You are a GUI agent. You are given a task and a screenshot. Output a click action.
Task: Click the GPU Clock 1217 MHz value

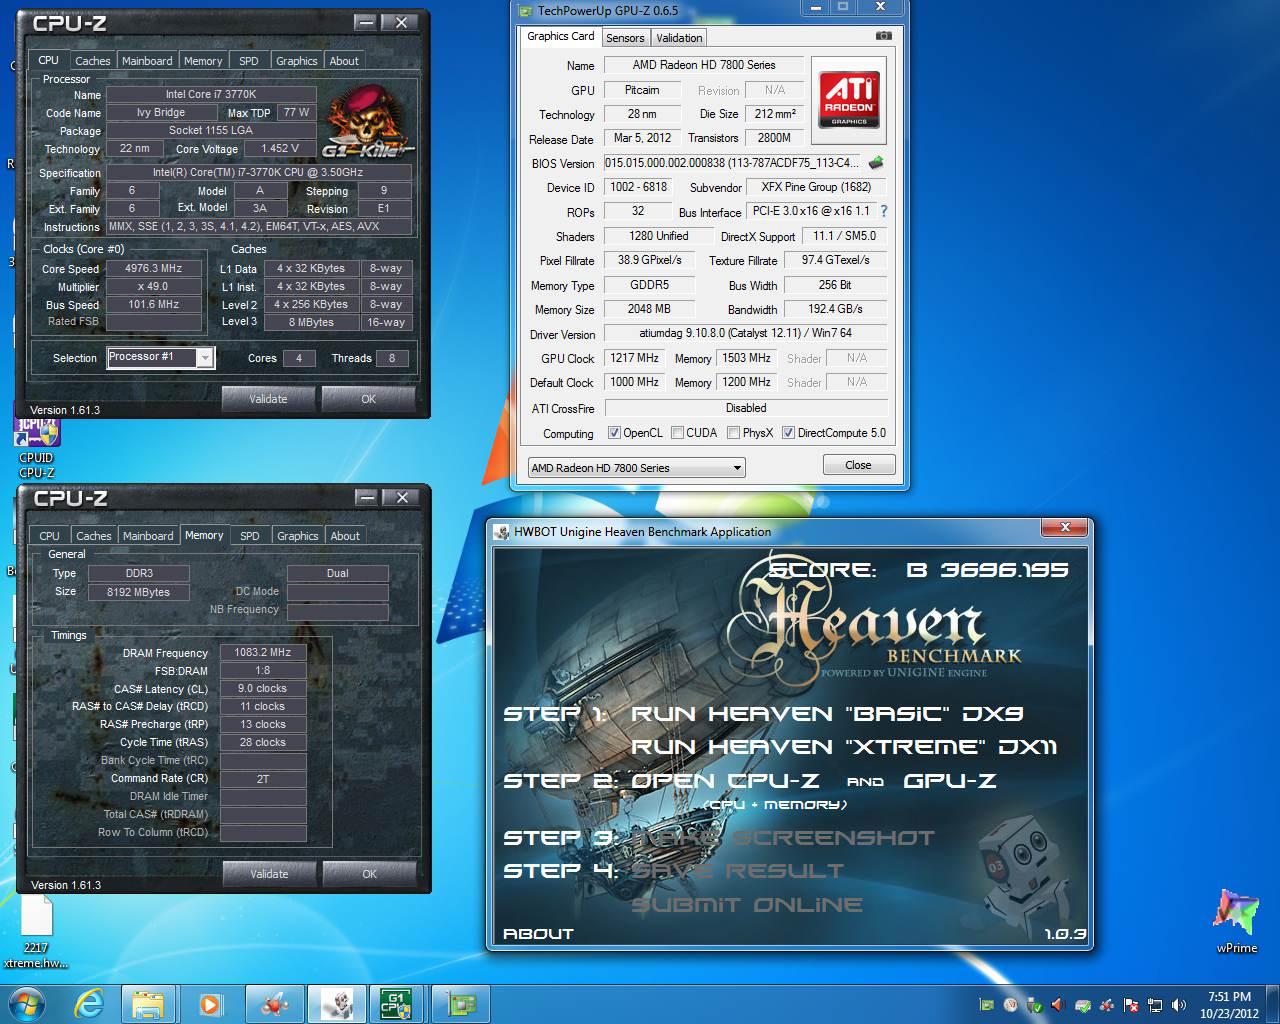[634, 358]
